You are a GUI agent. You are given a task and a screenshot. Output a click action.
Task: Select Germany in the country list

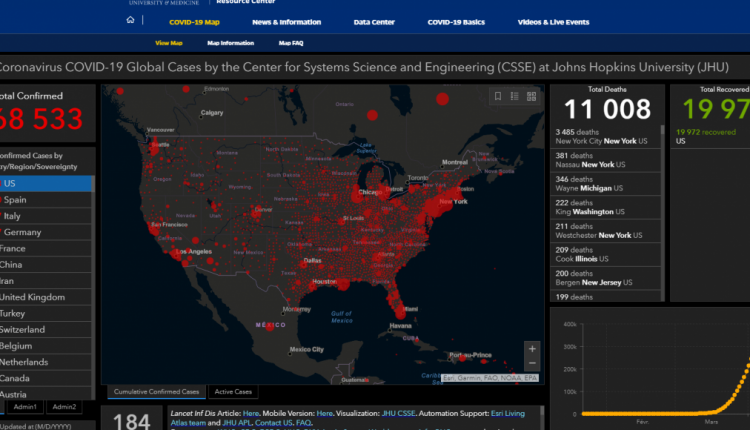[45, 232]
